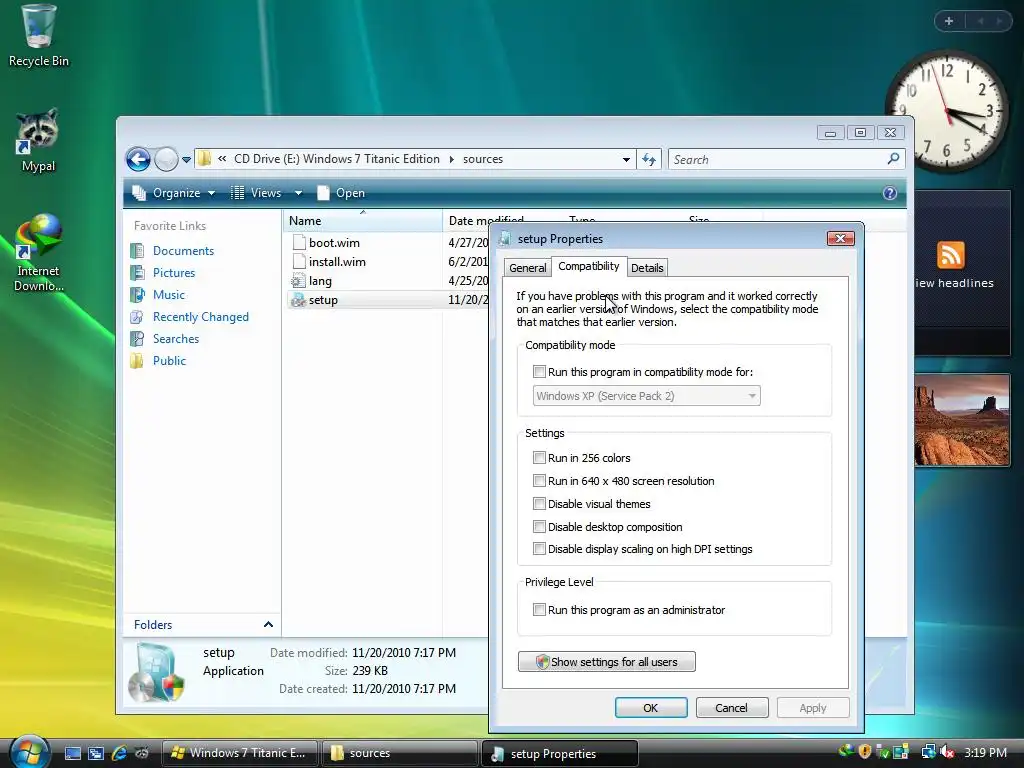Viewport: 1024px width, 768px height.
Task: Click breadcrumb arrow after Windows 7 Titanic Edition
Action: point(451,159)
